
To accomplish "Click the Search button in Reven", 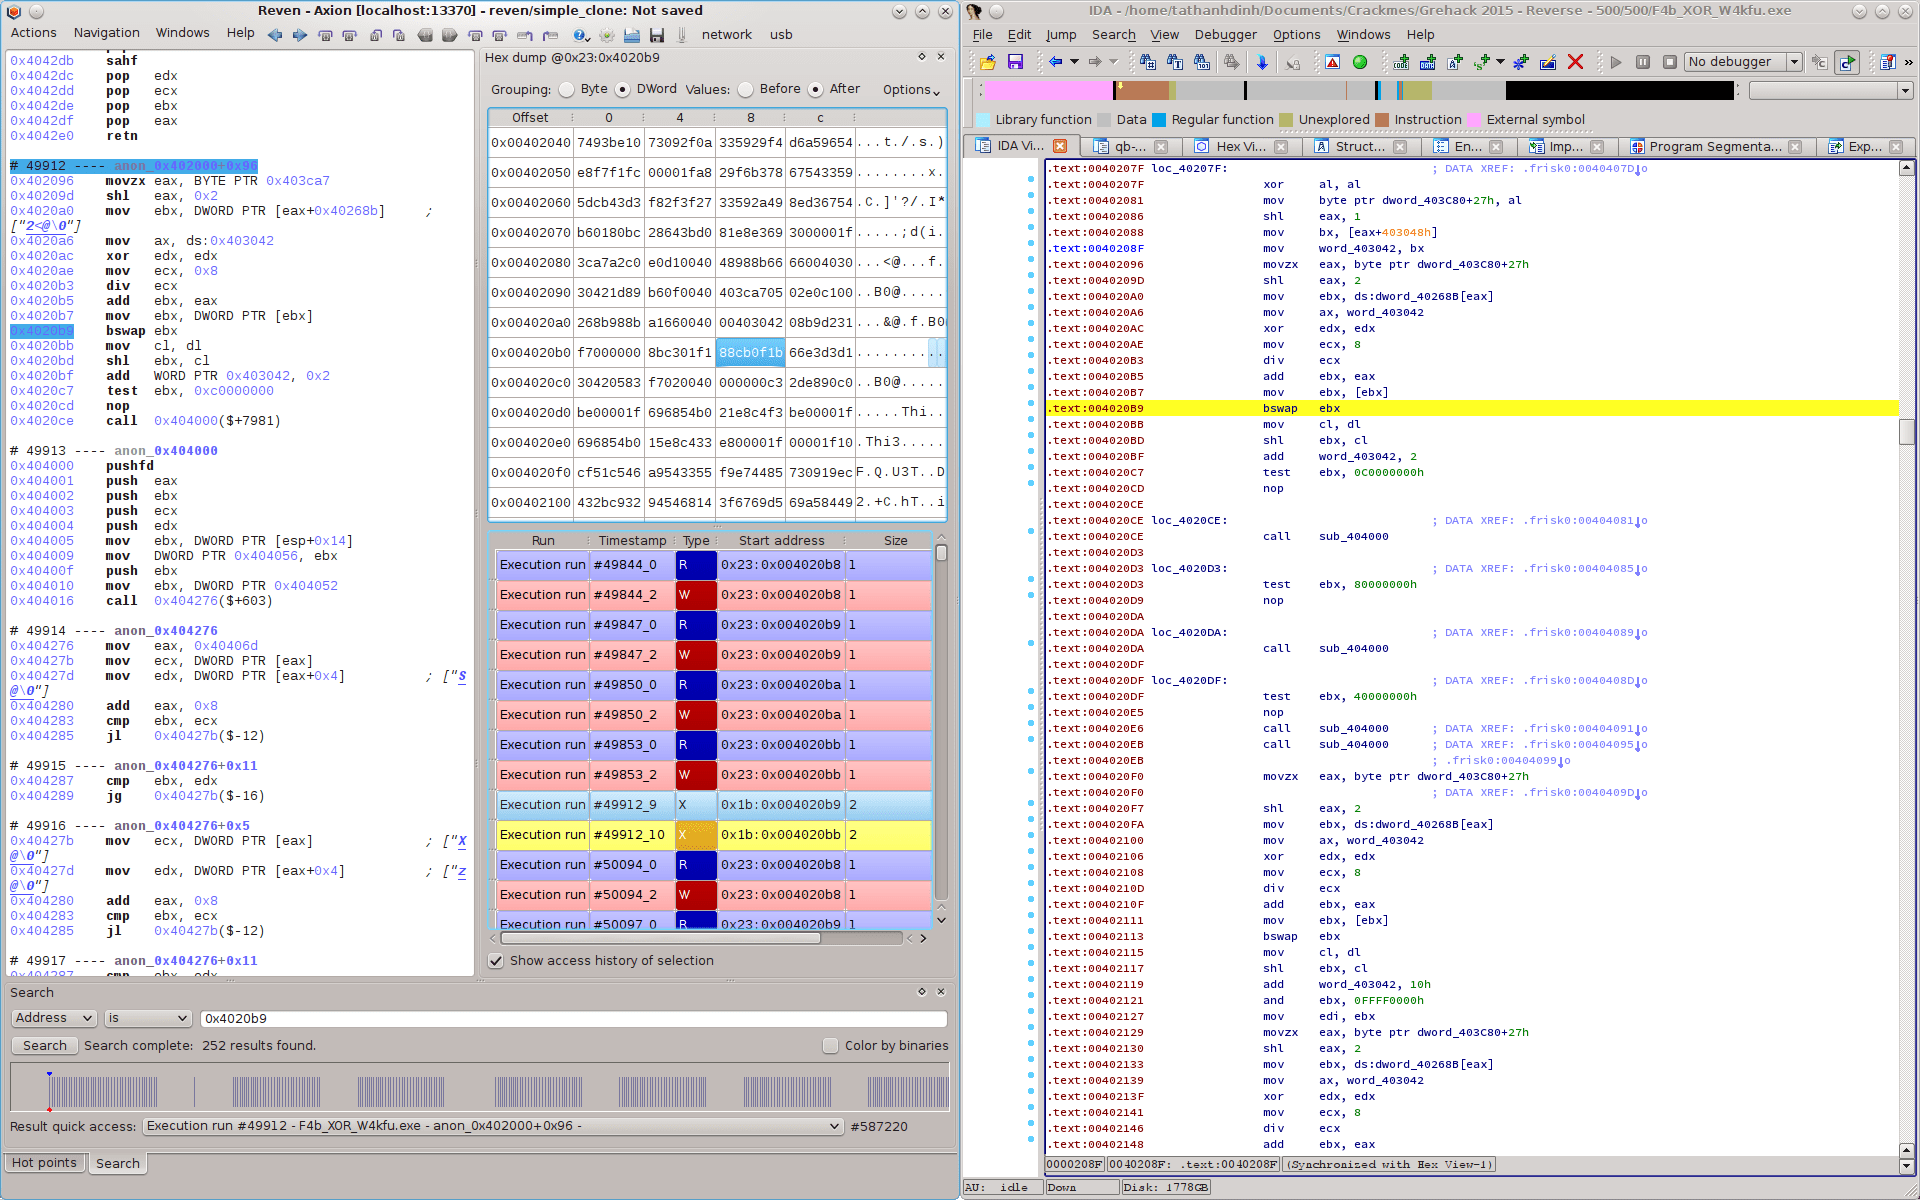I will point(44,1045).
